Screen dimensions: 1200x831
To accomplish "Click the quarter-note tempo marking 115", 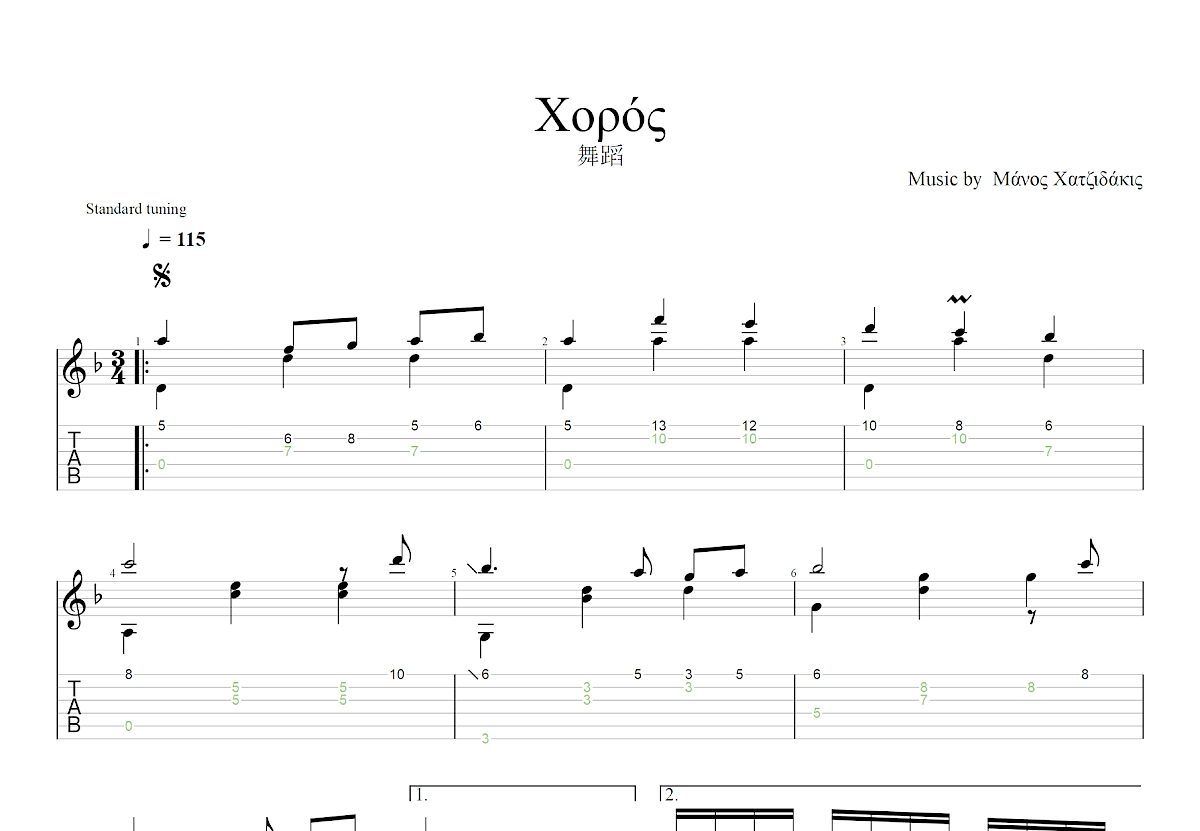I will [174, 239].
